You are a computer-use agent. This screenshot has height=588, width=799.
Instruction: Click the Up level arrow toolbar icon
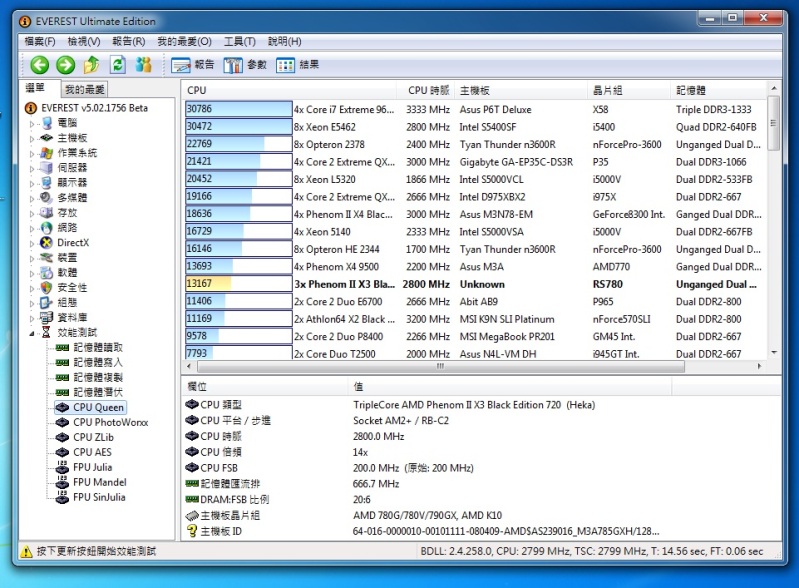click(x=92, y=64)
